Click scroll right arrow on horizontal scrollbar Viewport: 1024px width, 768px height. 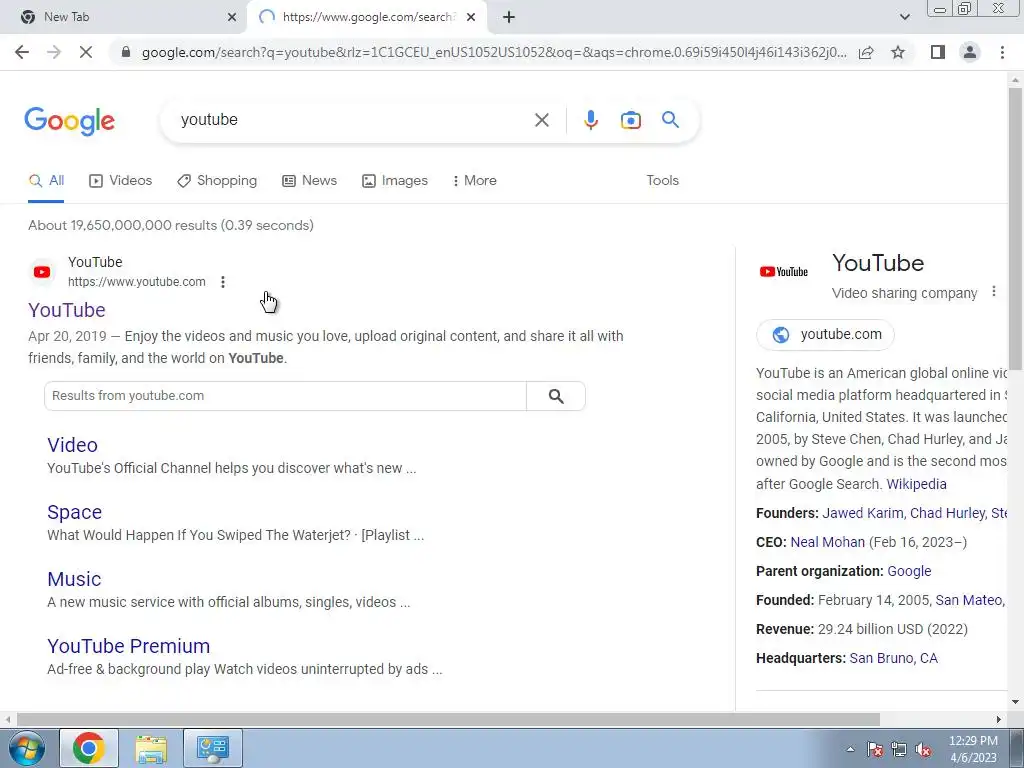[x=999, y=720]
